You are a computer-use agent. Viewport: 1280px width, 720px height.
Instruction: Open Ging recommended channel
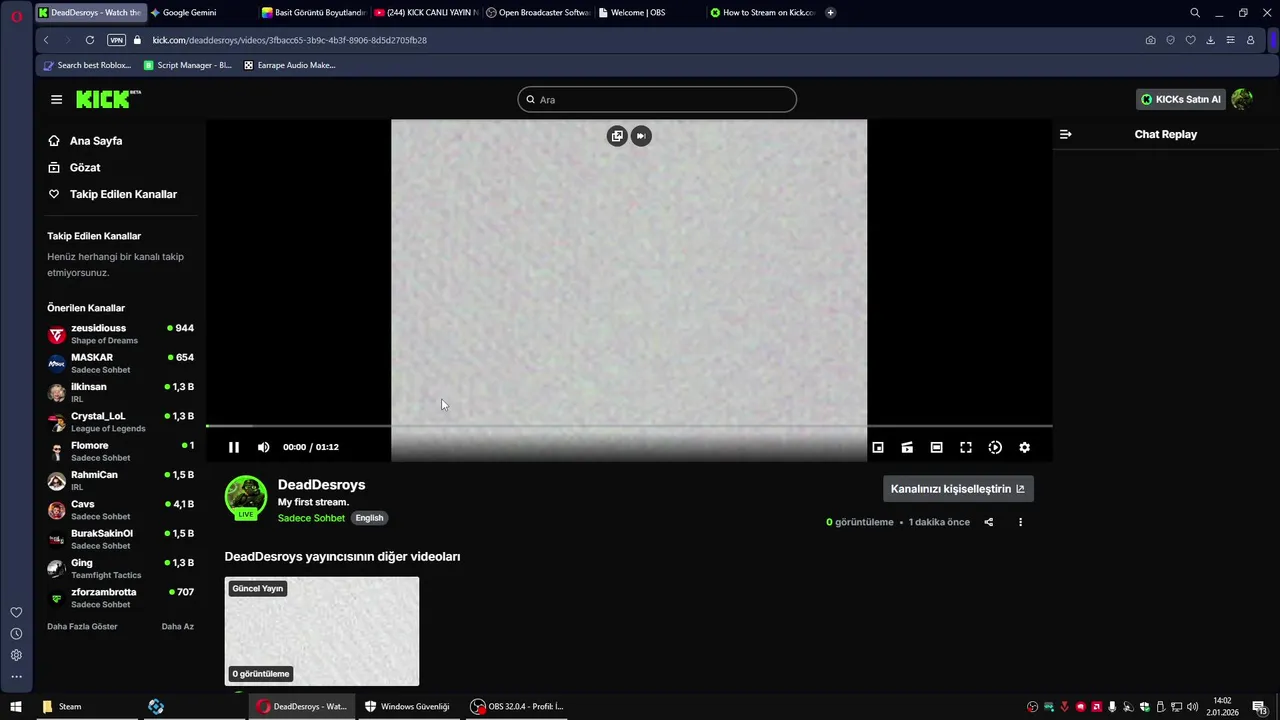coord(121,568)
